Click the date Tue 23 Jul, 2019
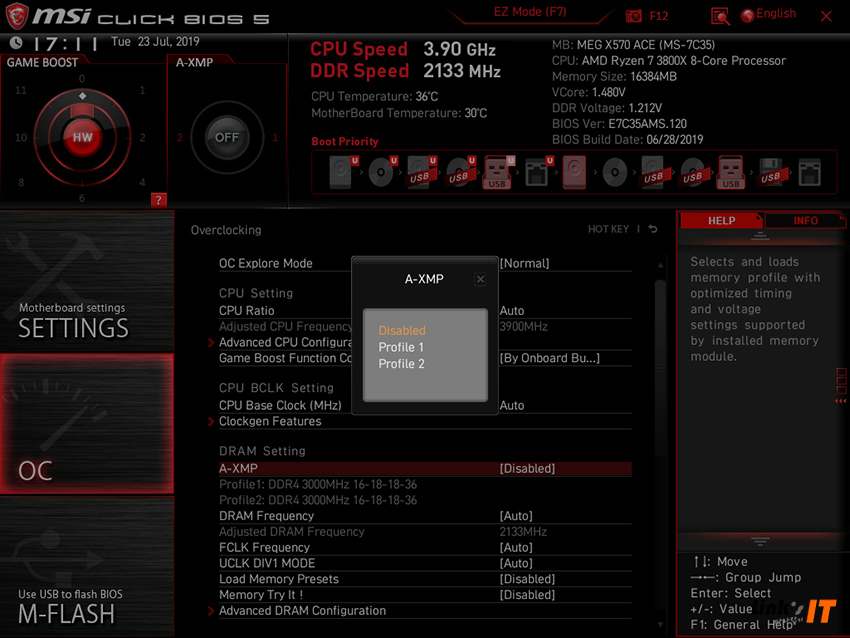This screenshot has width=850, height=638. (155, 42)
